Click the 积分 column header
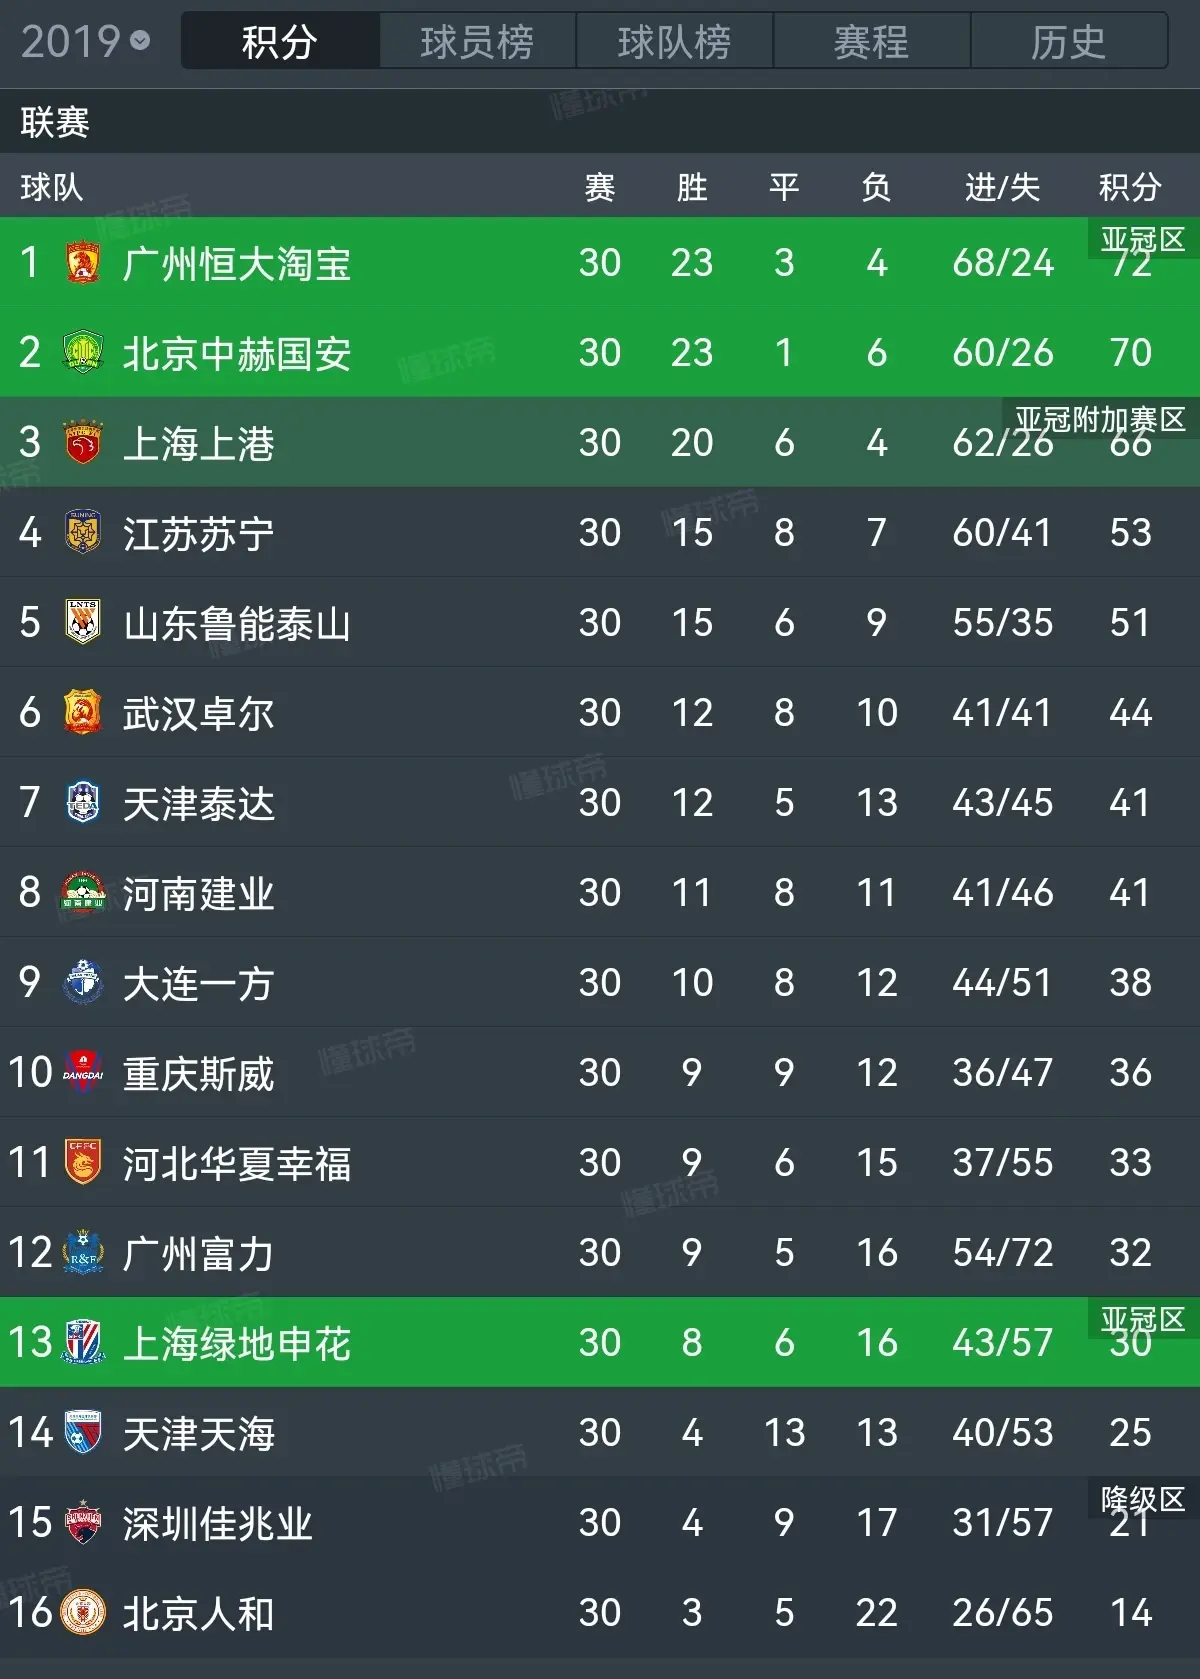 coord(1130,187)
